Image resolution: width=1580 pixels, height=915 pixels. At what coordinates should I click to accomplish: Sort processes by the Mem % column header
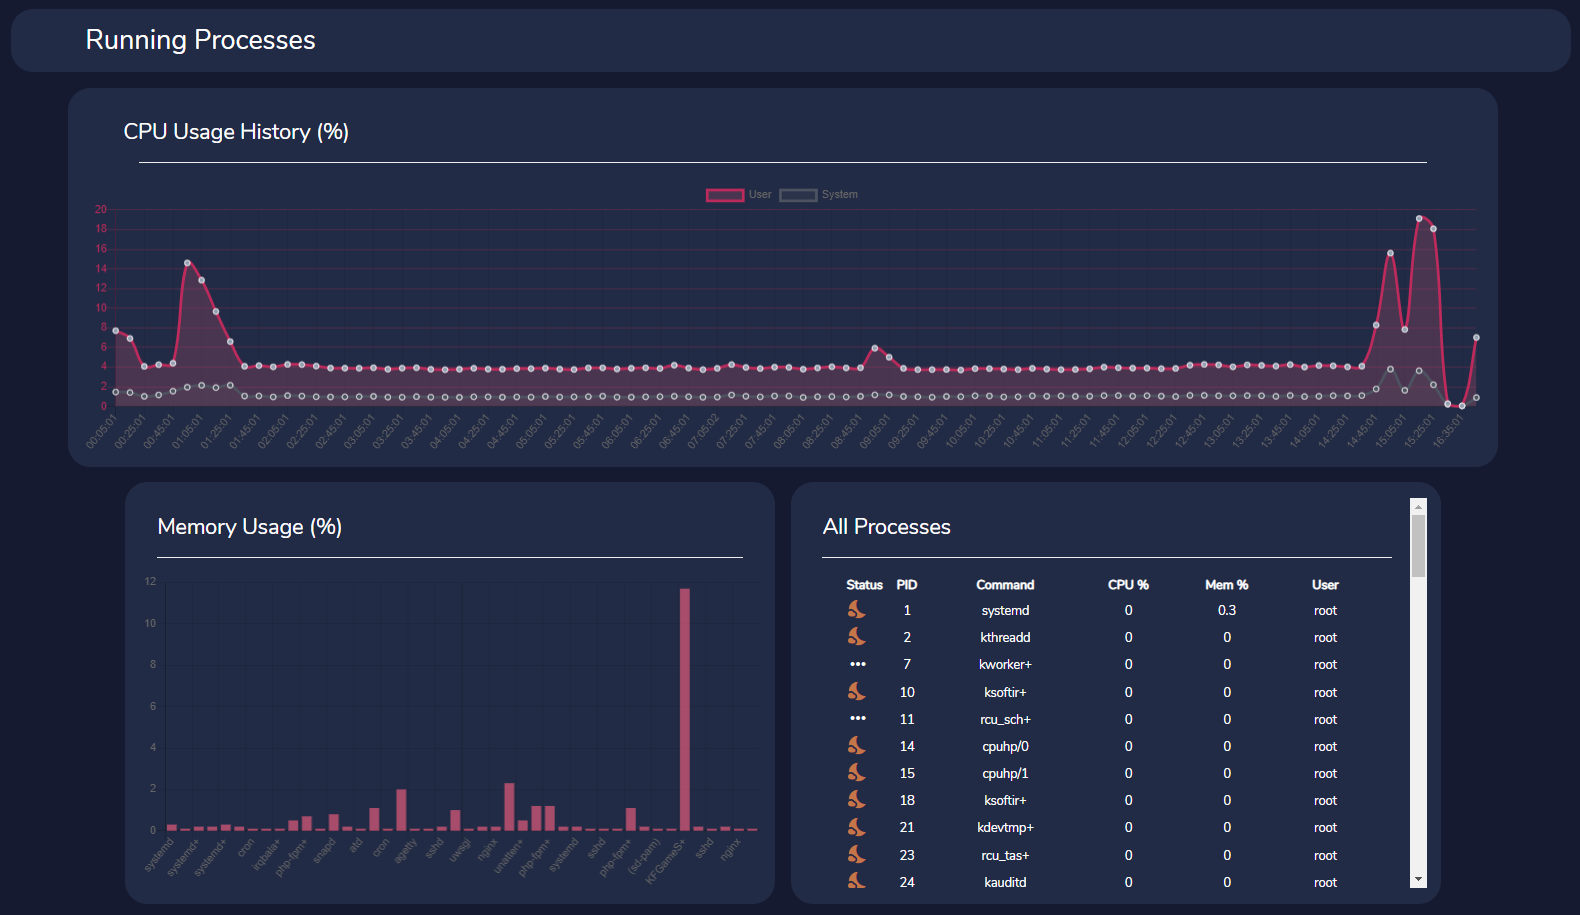(x=1227, y=585)
